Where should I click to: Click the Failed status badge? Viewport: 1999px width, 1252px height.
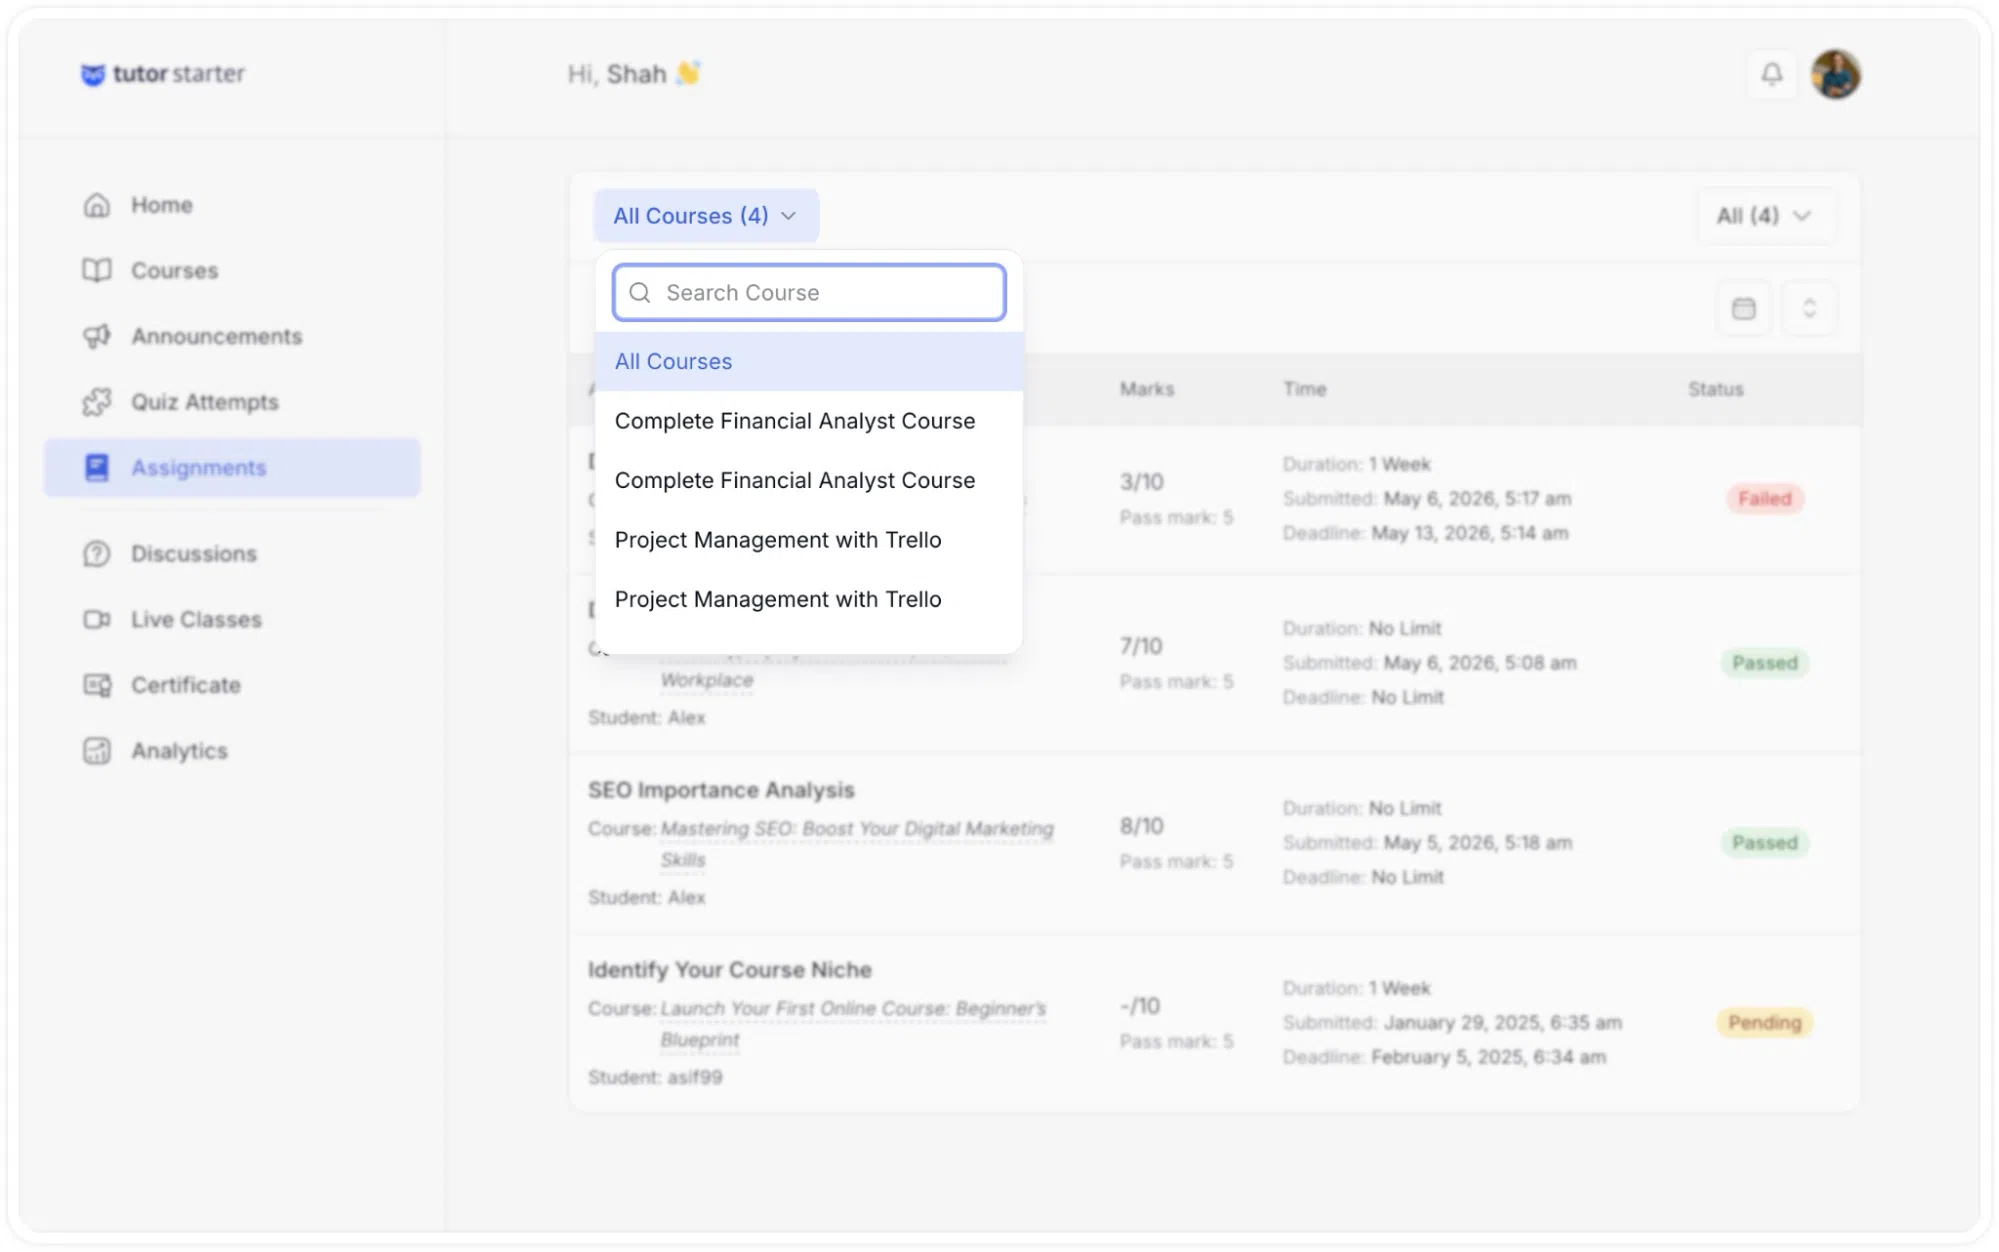click(x=1765, y=499)
